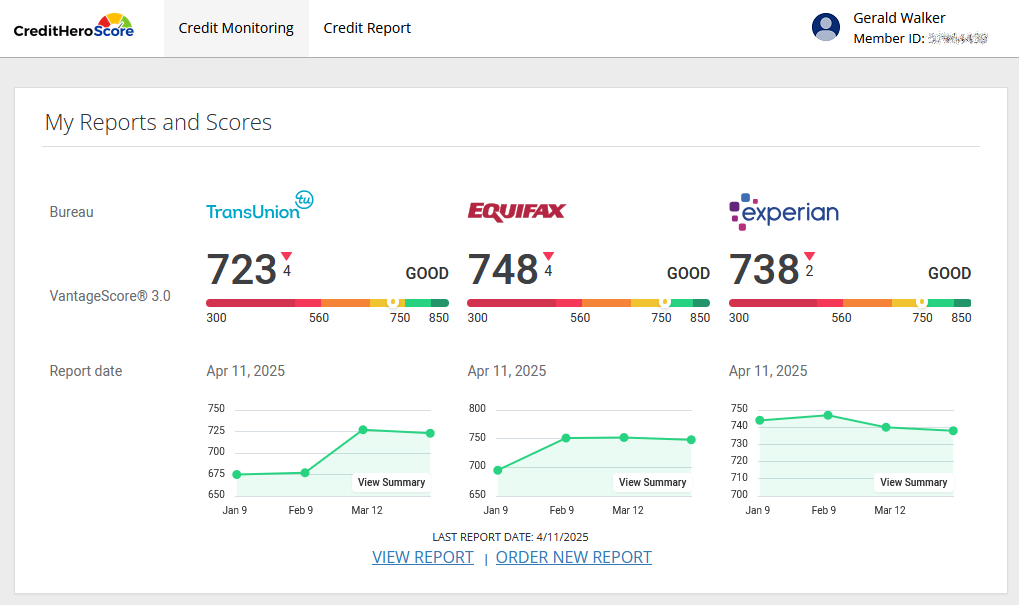Screen dimensions: 1019x605
Task: Click the ORDER NEW REPORT link
Action: 574,558
